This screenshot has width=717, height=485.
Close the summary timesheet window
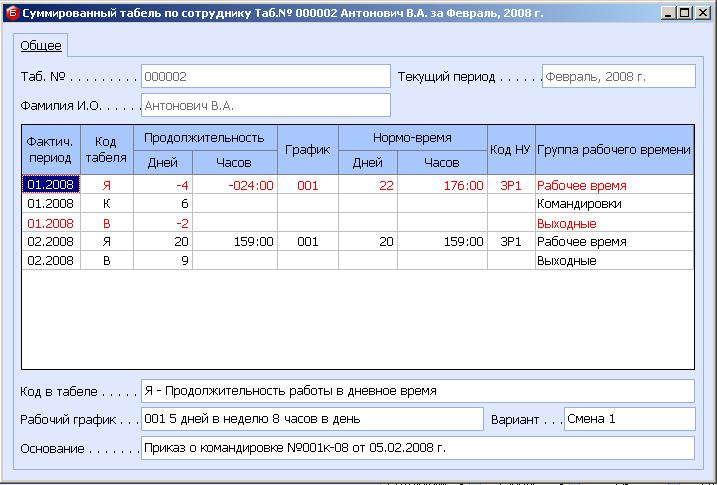click(701, 13)
